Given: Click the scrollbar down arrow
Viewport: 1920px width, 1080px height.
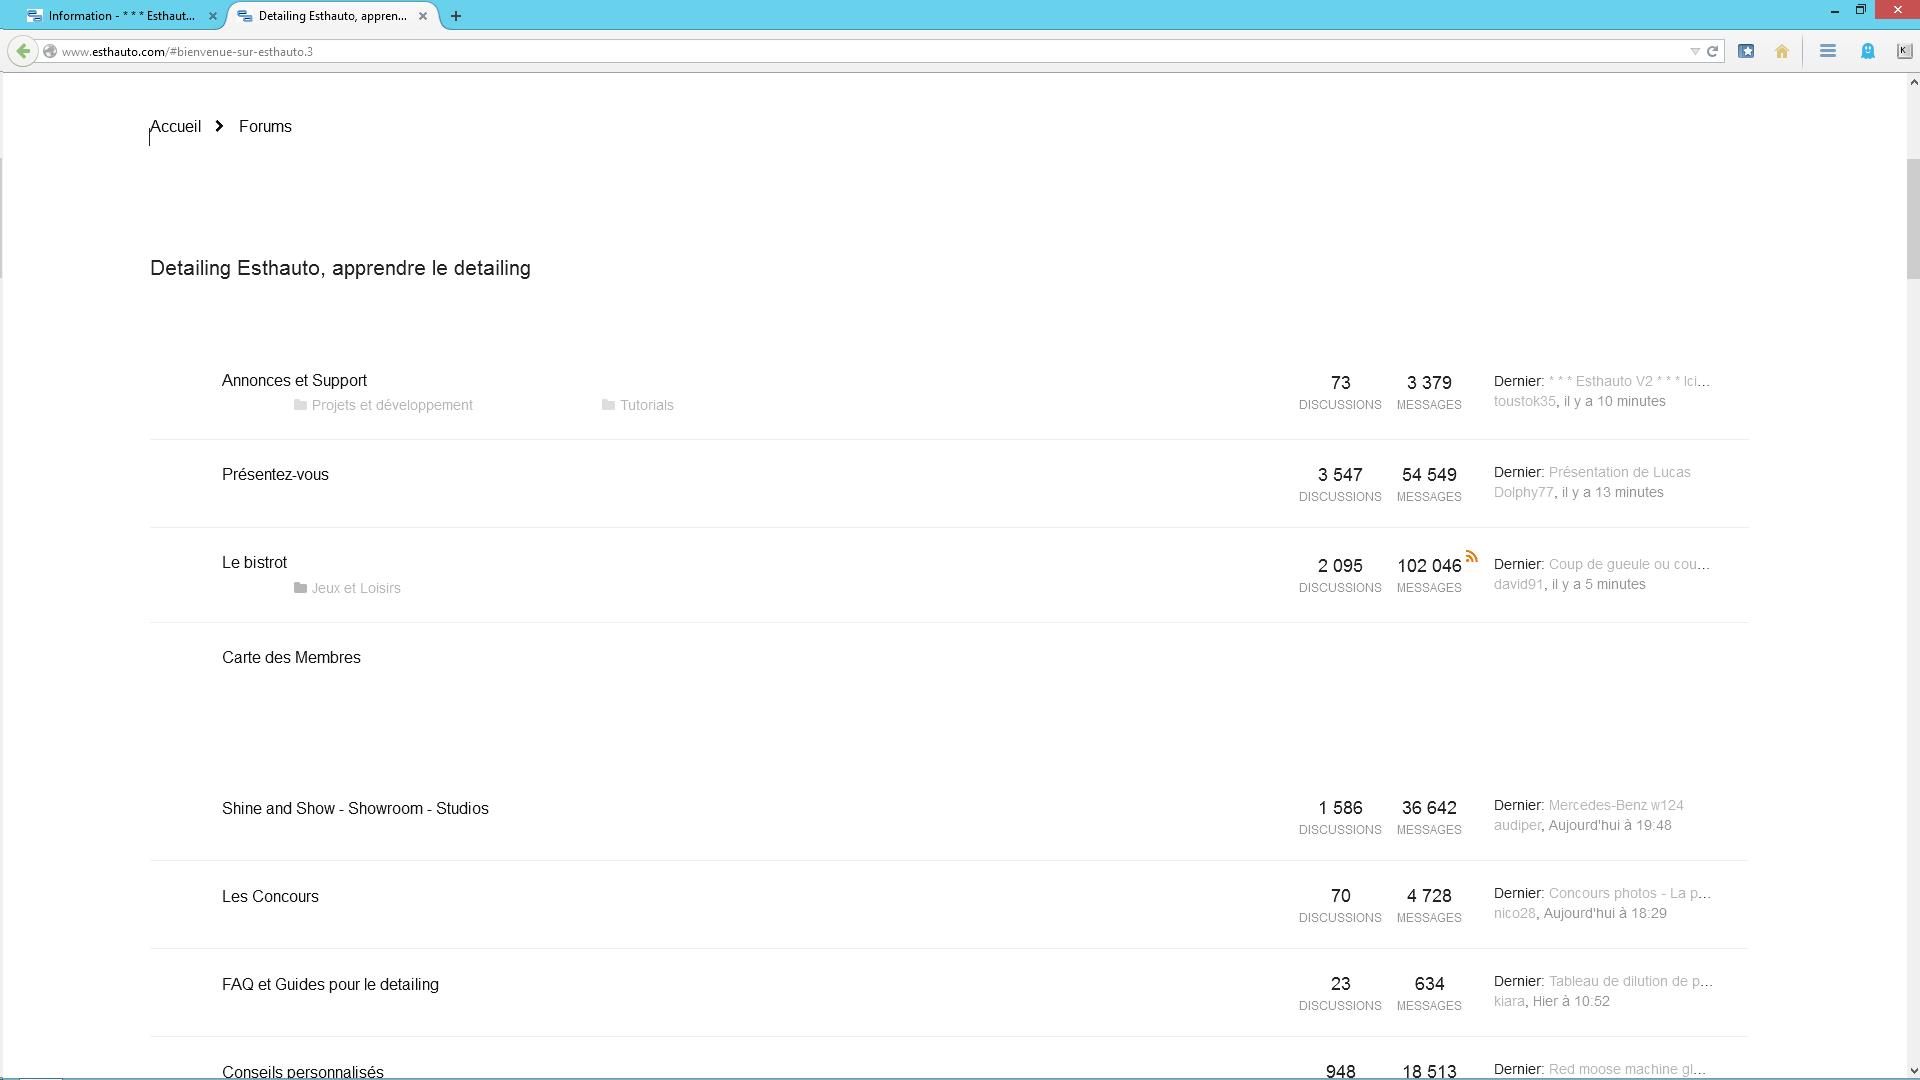Looking at the screenshot, I should [1913, 1071].
